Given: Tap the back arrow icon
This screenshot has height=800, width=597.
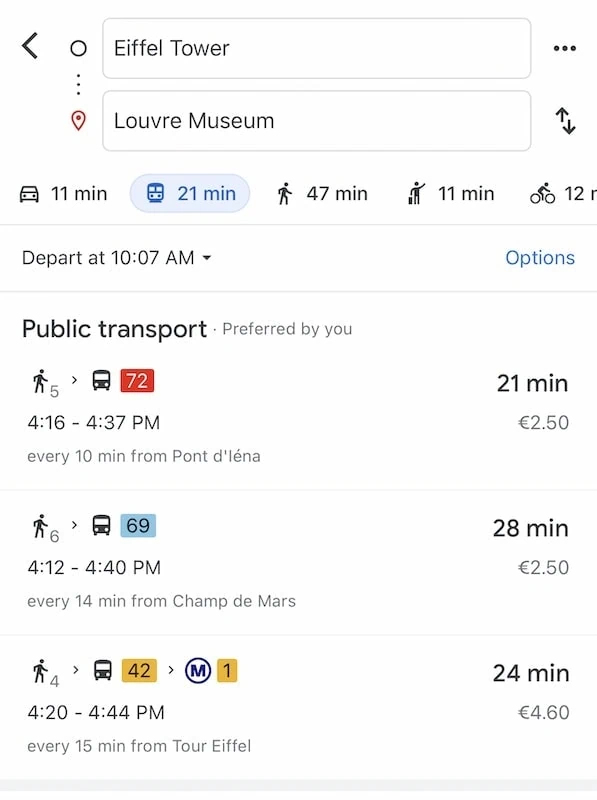Looking at the screenshot, I should point(30,46).
